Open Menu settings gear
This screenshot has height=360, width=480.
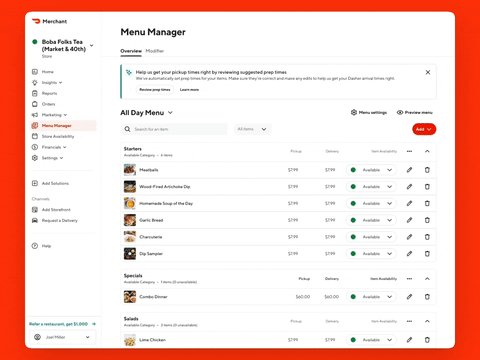pyautogui.click(x=369, y=113)
